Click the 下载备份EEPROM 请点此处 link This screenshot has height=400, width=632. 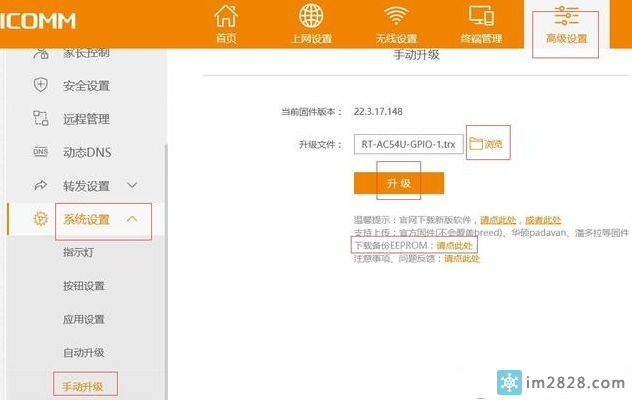(x=456, y=245)
